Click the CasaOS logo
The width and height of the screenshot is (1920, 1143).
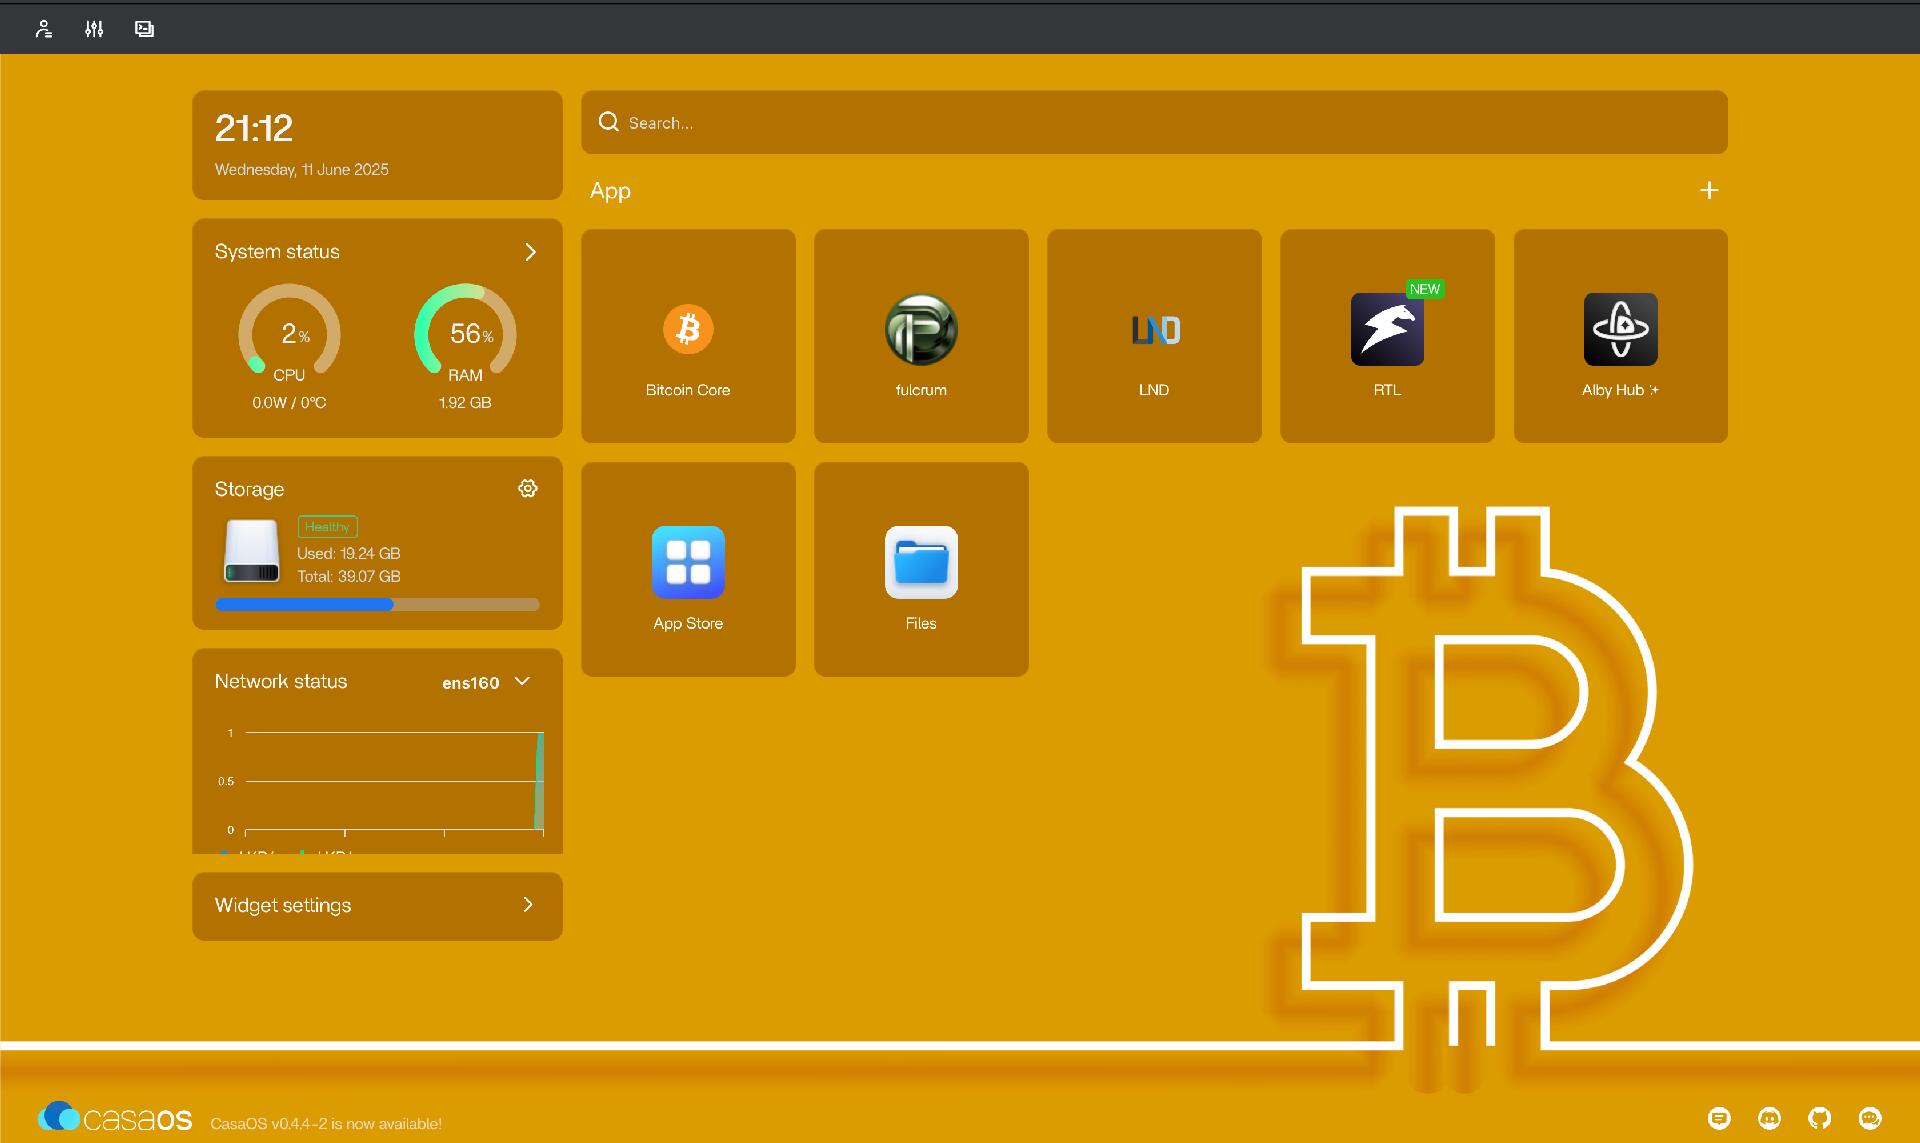tap(115, 1117)
